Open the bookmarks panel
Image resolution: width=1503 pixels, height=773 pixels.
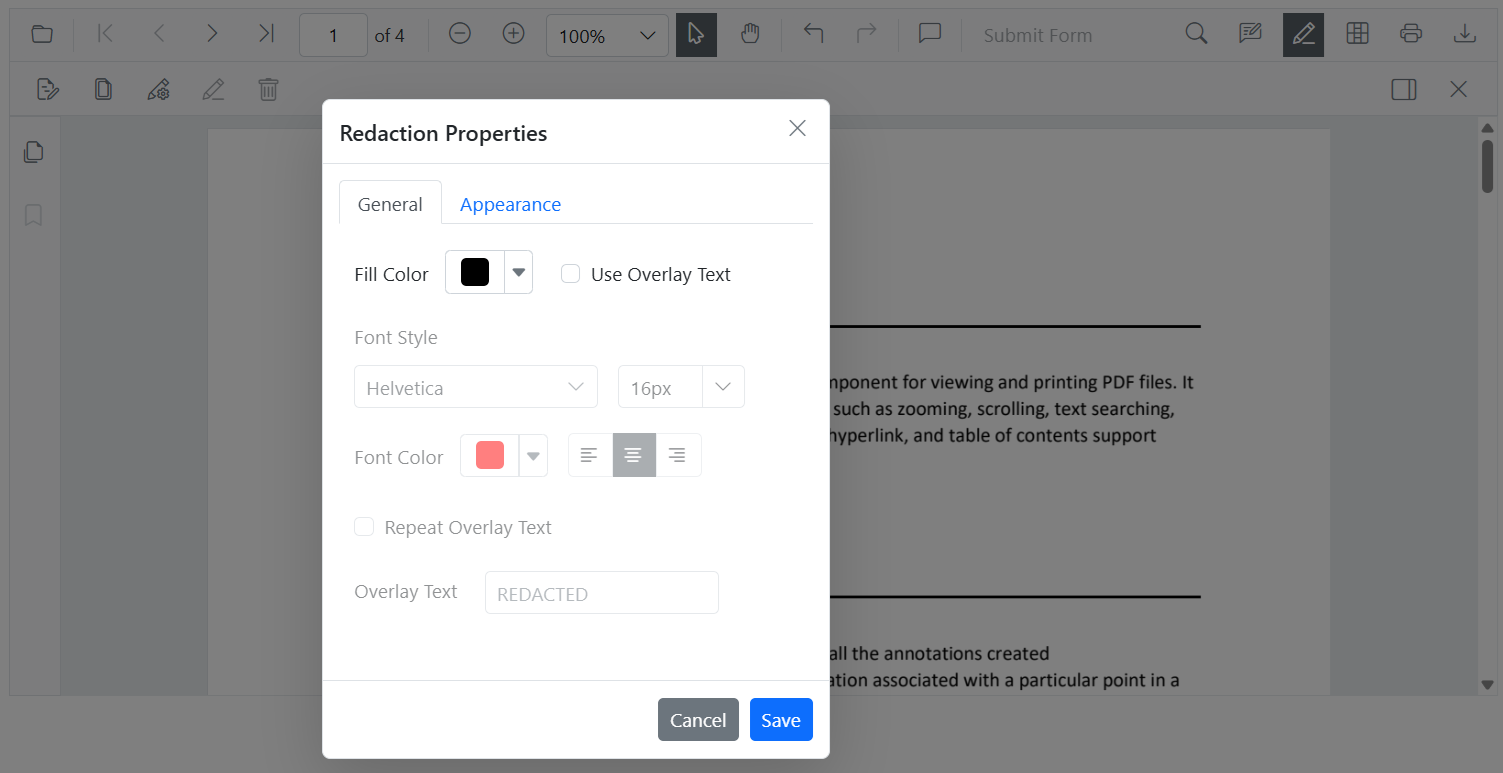(33, 215)
